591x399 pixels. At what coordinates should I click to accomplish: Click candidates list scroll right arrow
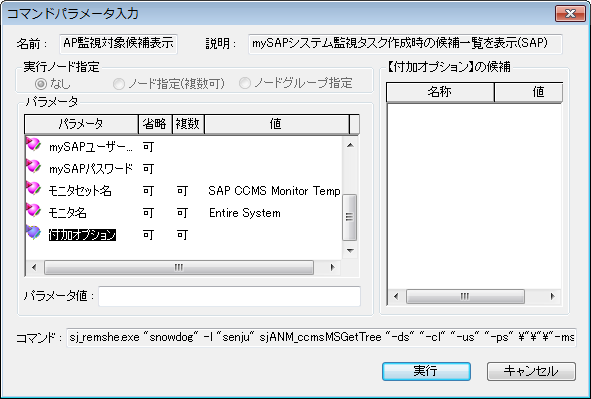click(553, 297)
